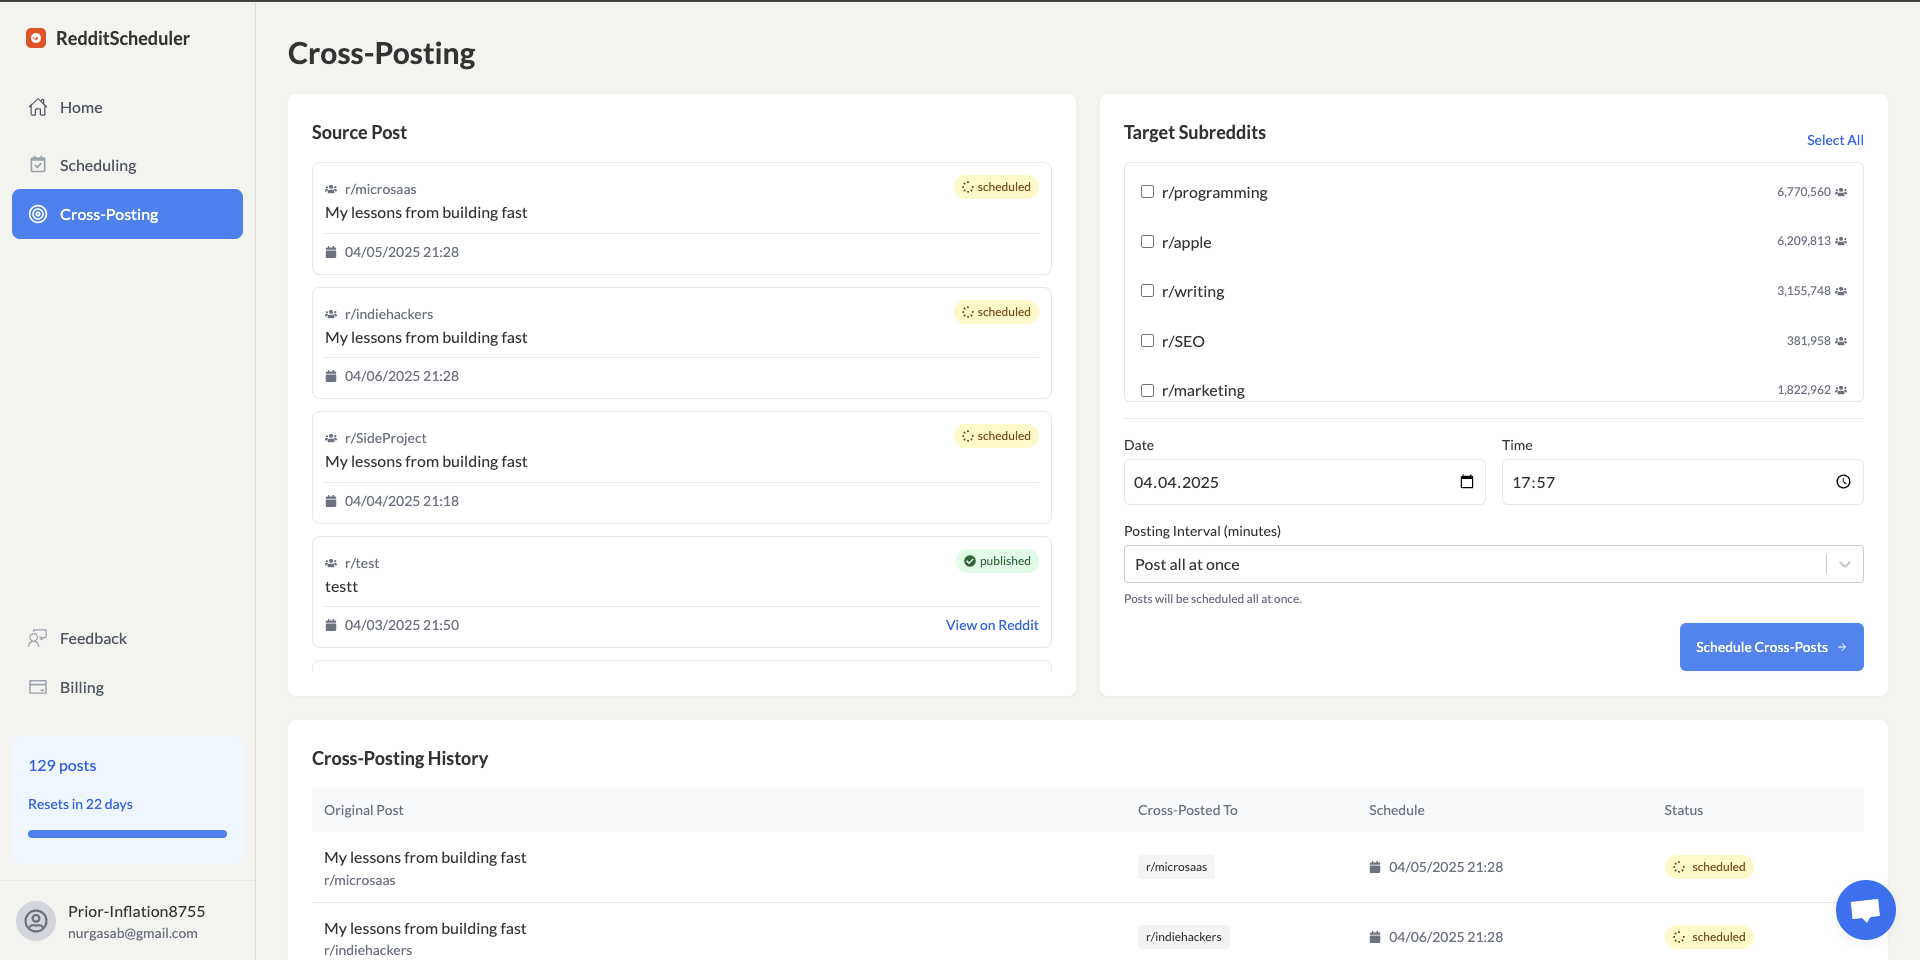Click the r/indiehackers tag in history
1920x960 pixels.
1184,937
